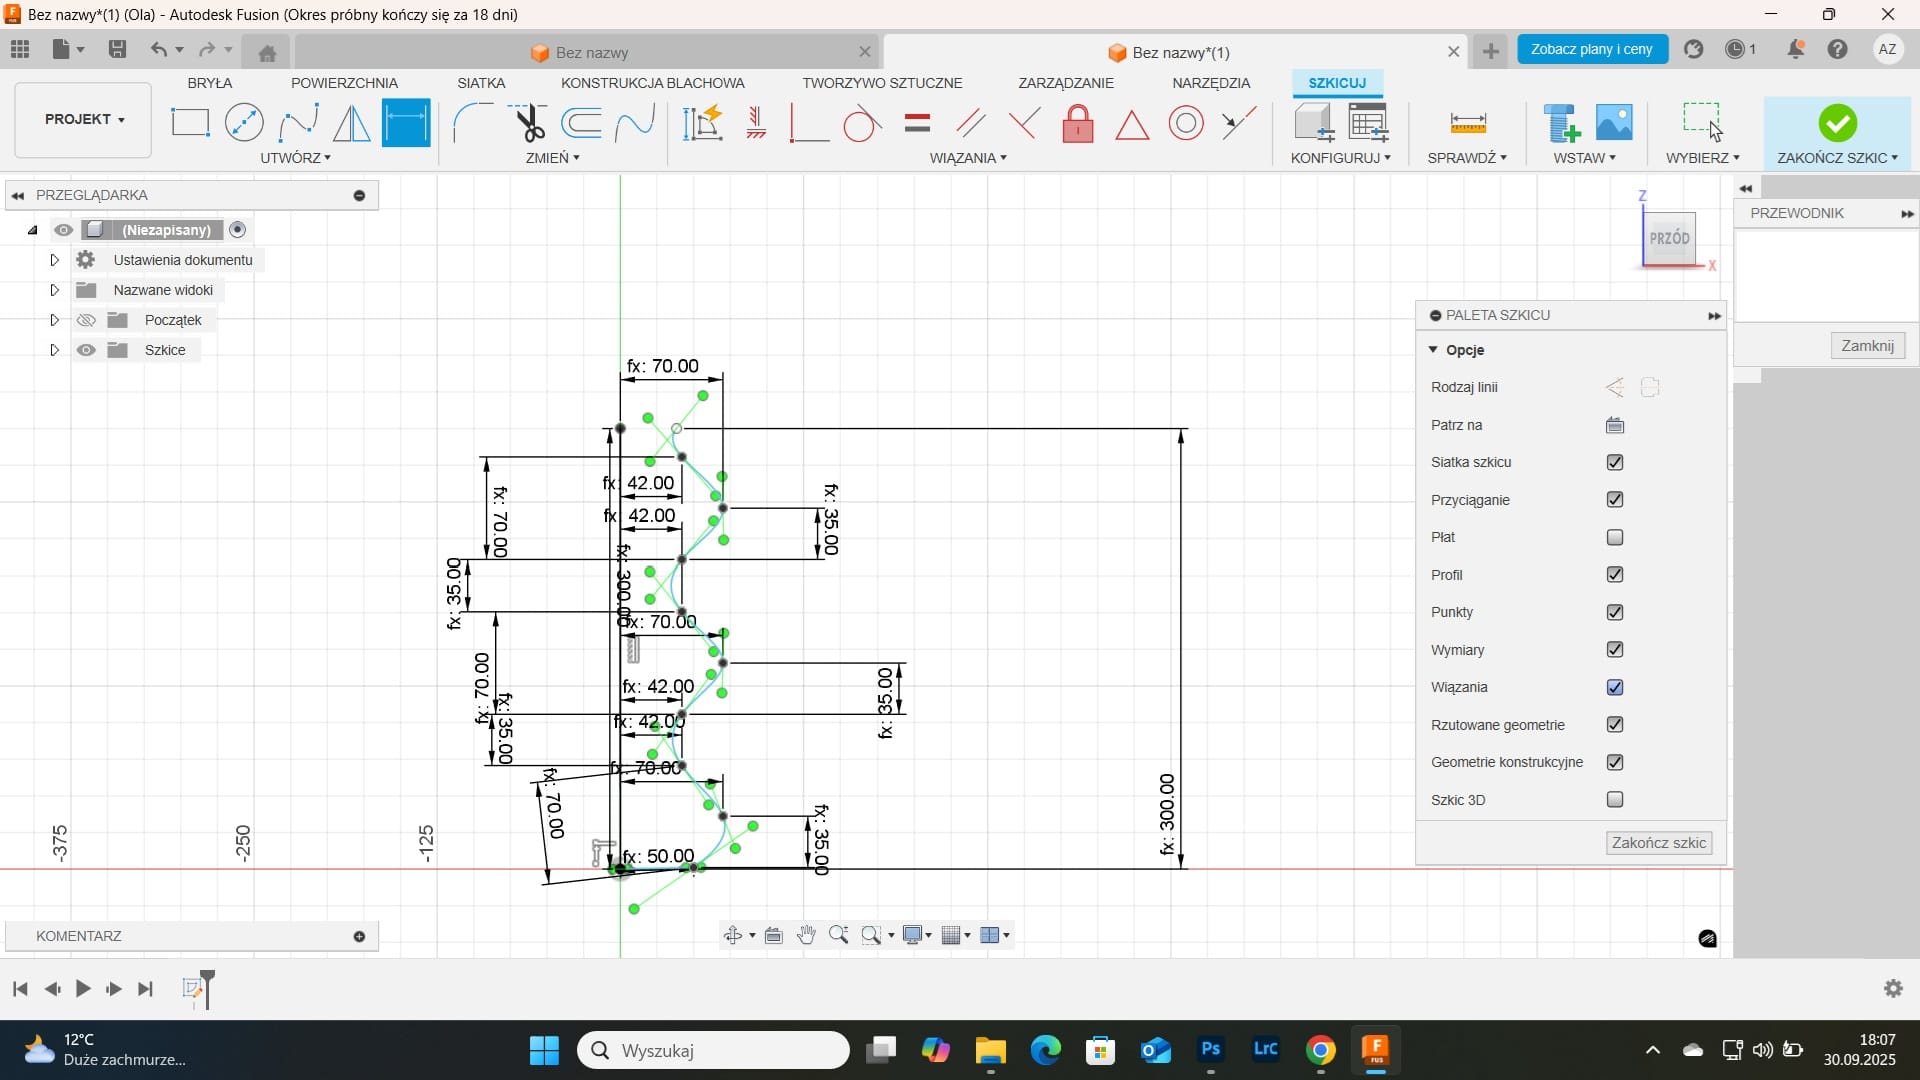Click the Lock constraint icon
The height and width of the screenshot is (1080, 1920).
point(1077,124)
